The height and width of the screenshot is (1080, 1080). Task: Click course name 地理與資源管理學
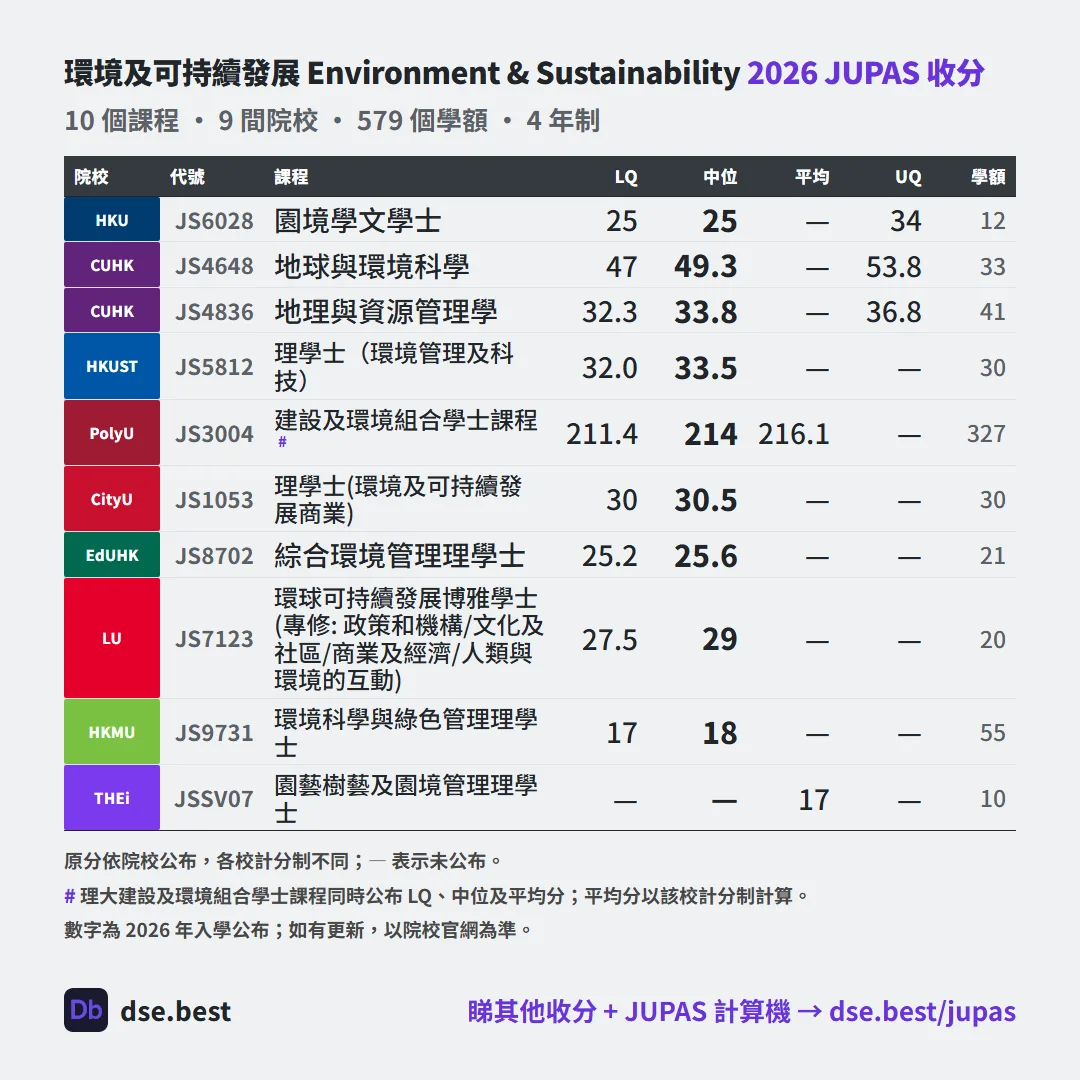point(386,312)
